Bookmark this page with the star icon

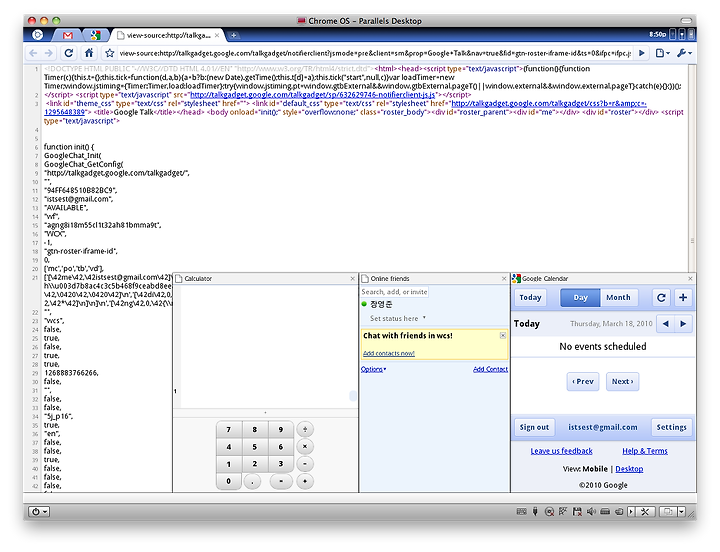pos(109,53)
